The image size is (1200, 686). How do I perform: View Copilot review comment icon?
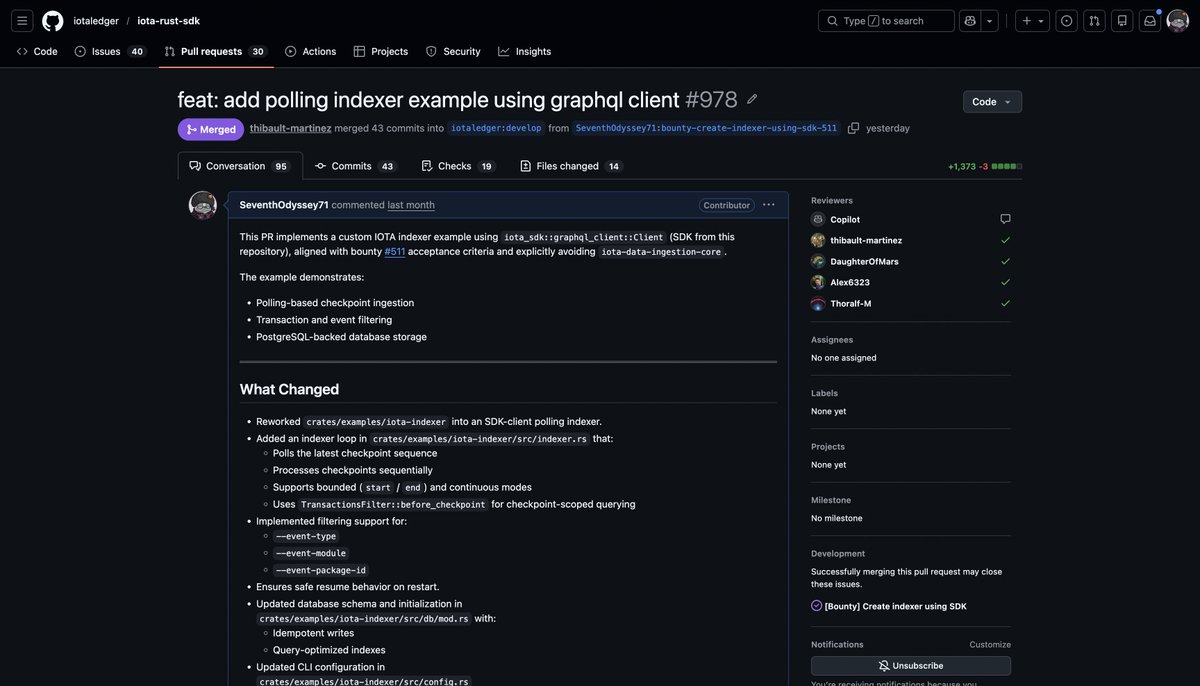1005,219
